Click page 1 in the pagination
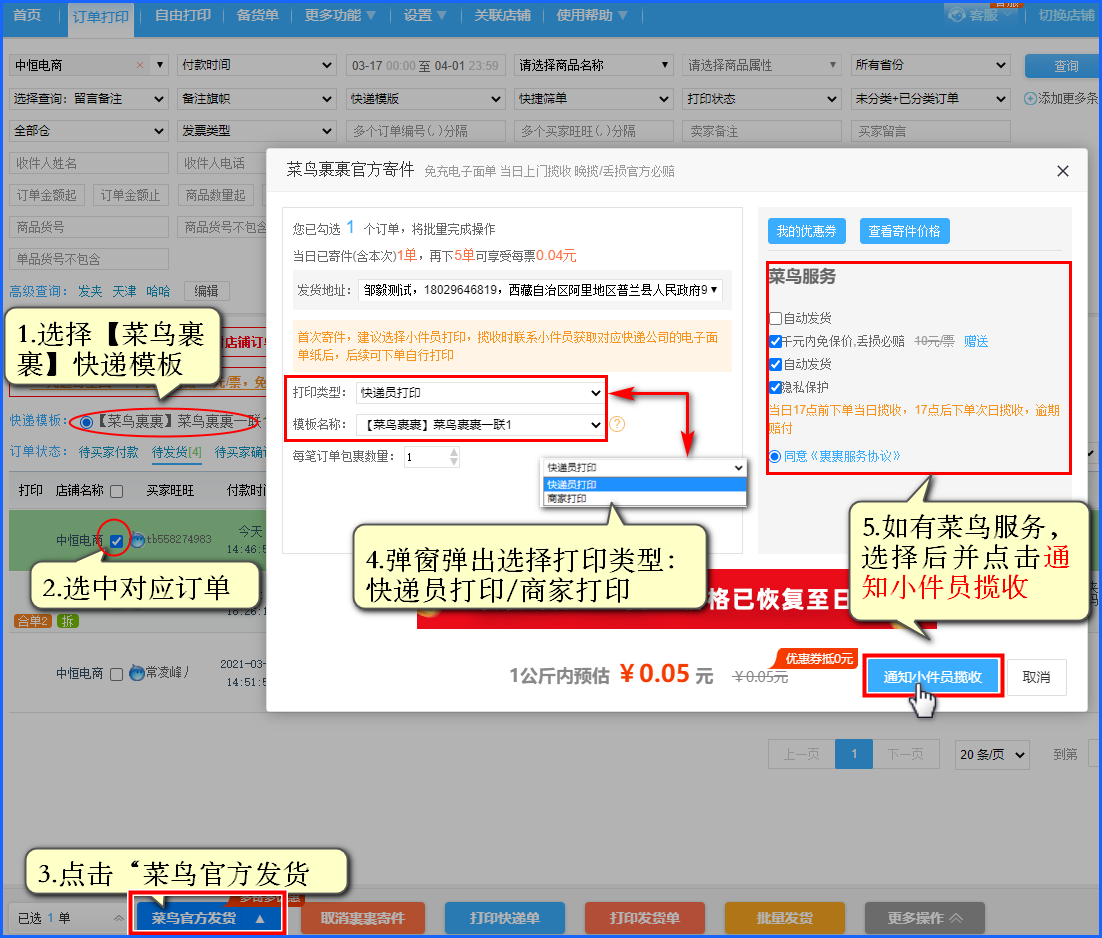The image size is (1102, 938). point(854,754)
